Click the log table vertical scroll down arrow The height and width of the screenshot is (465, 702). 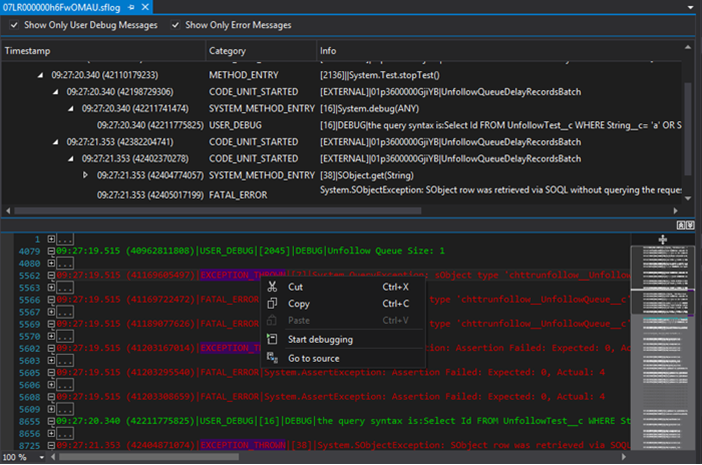click(688, 198)
